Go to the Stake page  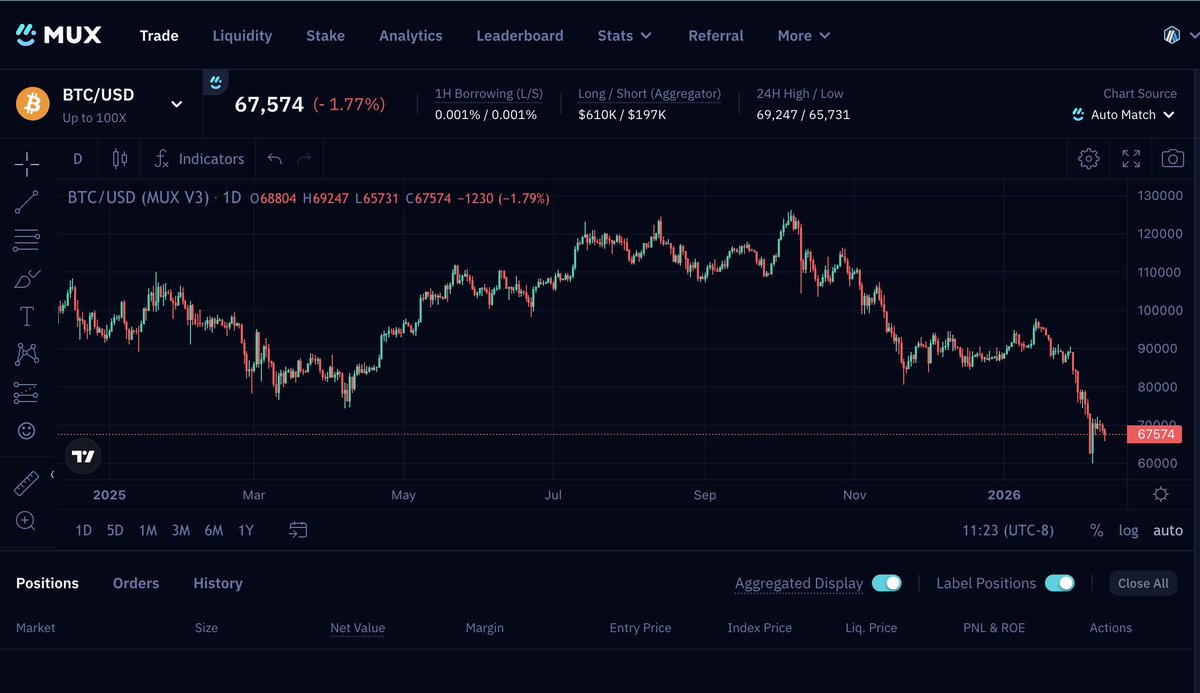click(325, 35)
